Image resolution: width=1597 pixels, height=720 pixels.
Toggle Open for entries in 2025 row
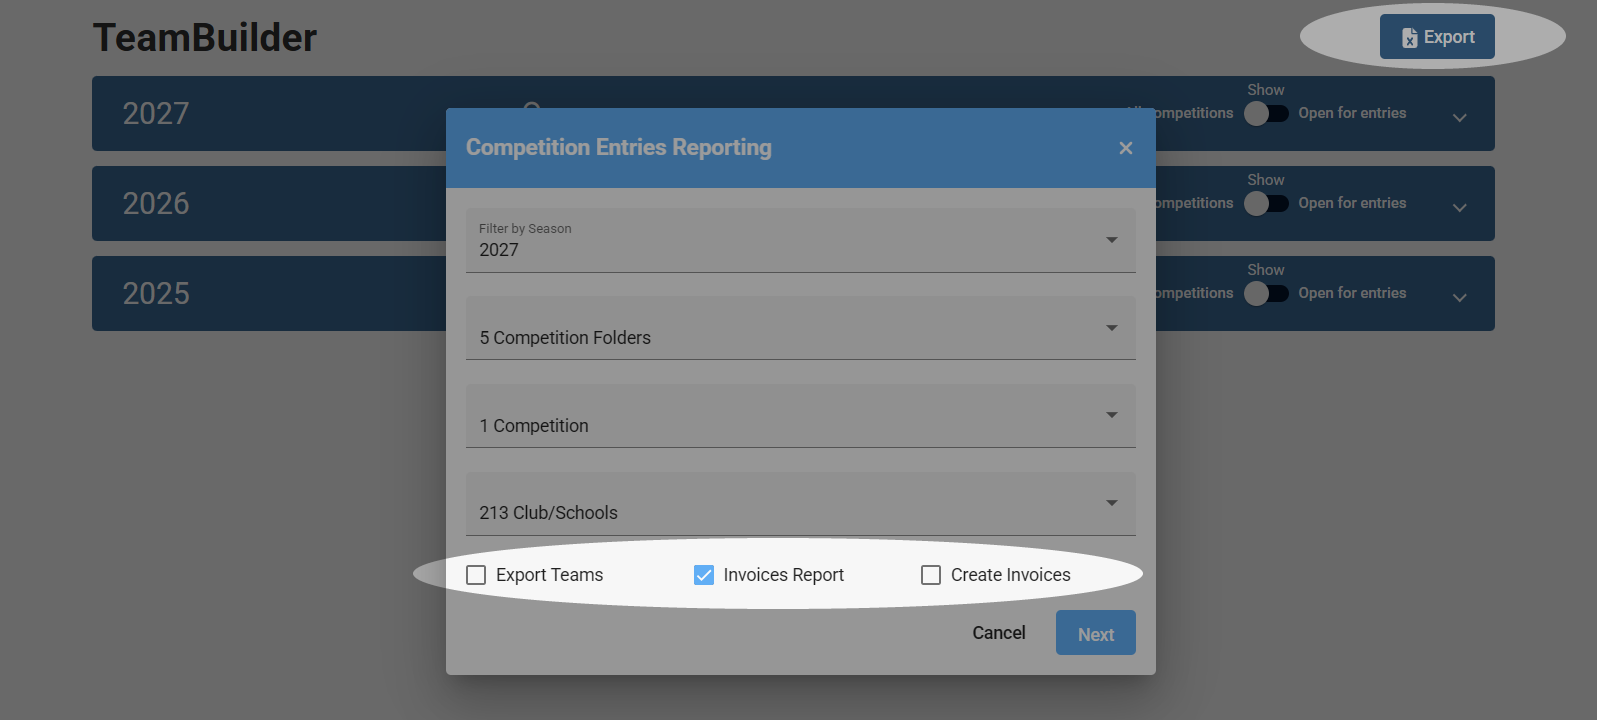(x=1266, y=293)
